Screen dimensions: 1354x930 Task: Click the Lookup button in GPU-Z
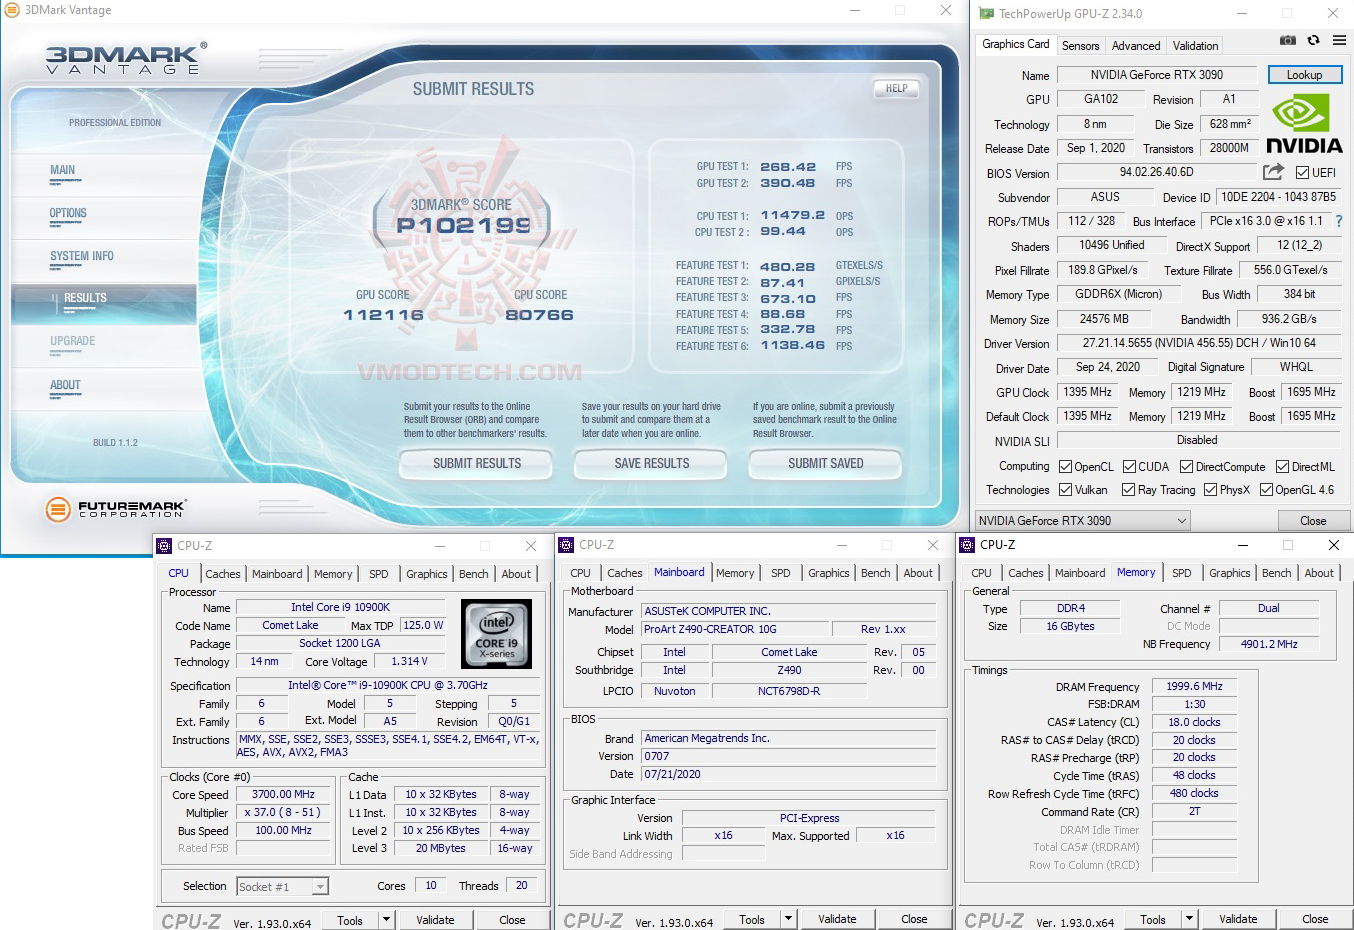pyautogui.click(x=1305, y=75)
